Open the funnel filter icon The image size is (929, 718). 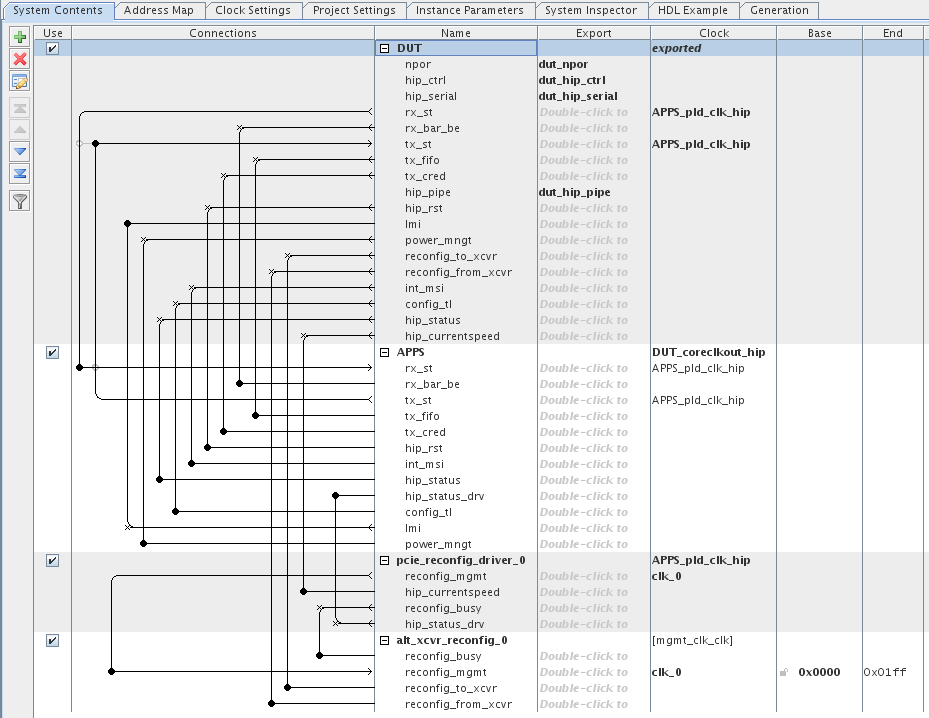click(19, 201)
